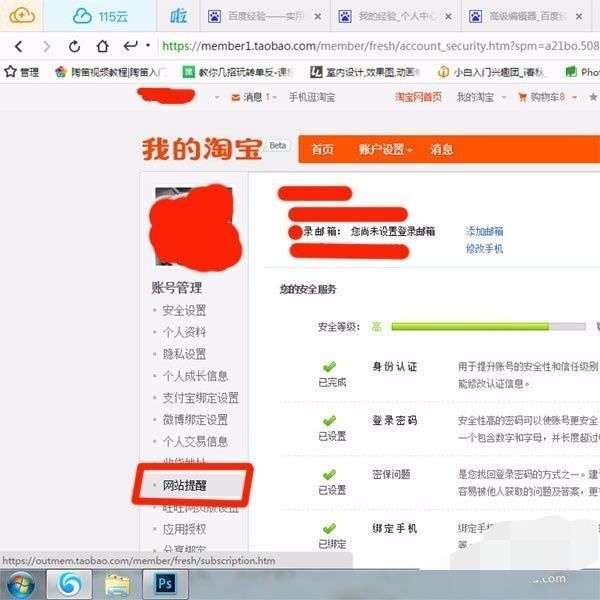
Task: Click the green security level bar
Action: click(489, 326)
